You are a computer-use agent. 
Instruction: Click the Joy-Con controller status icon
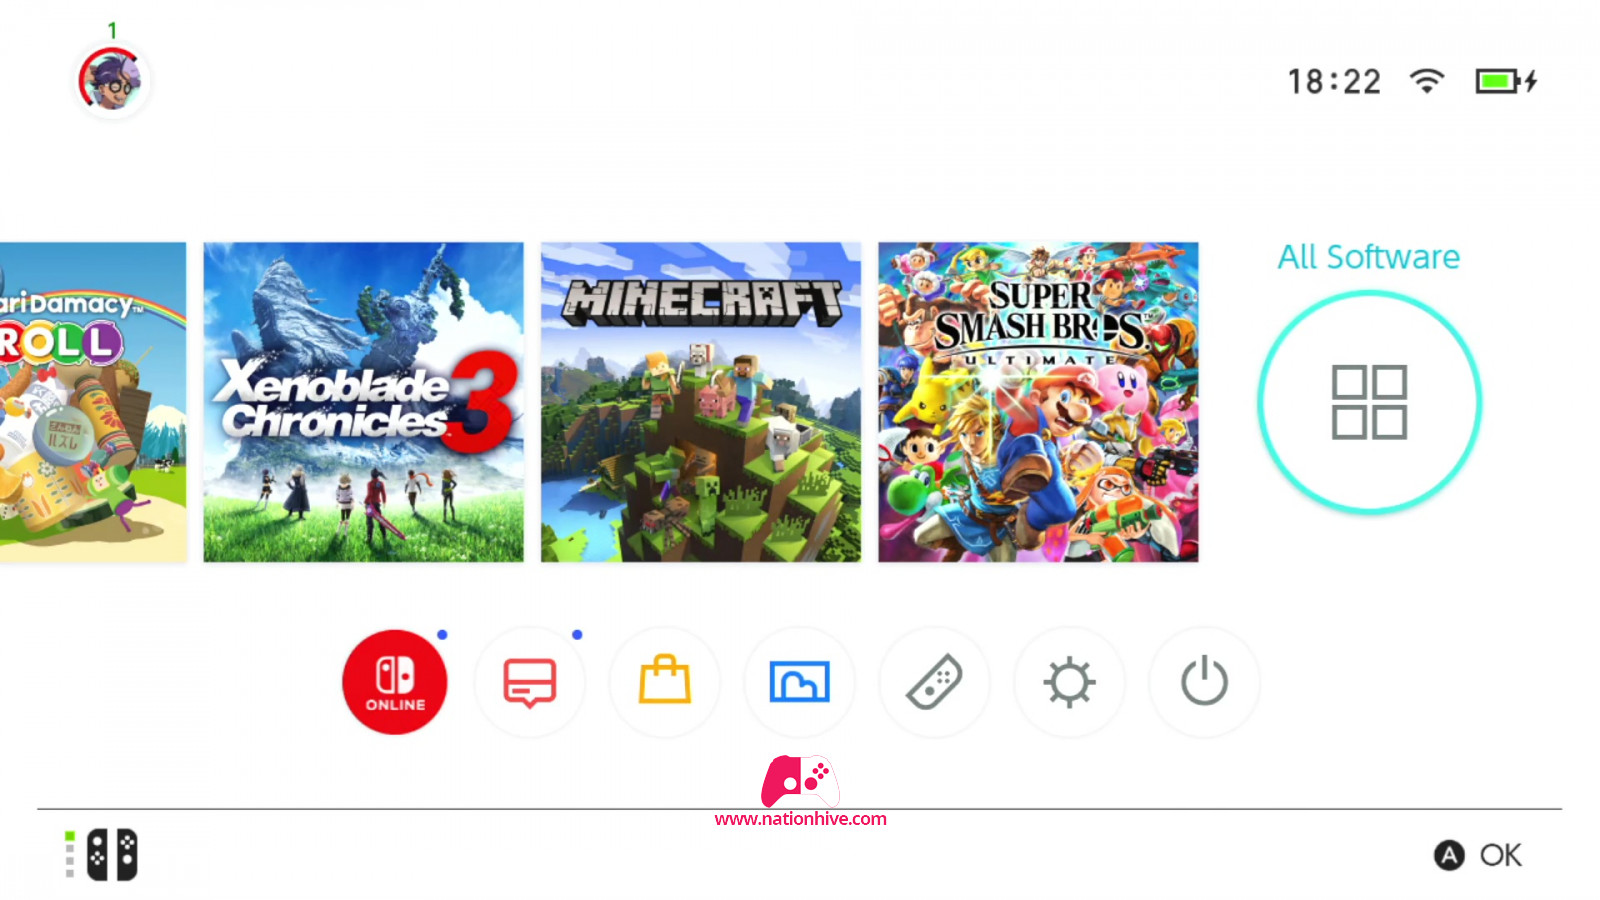(x=102, y=855)
